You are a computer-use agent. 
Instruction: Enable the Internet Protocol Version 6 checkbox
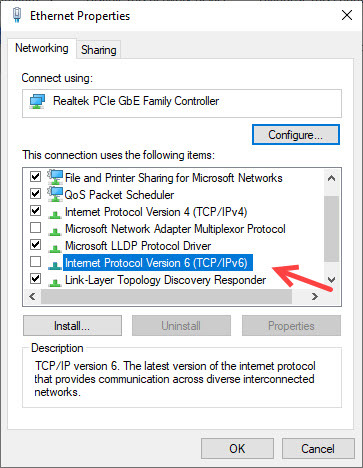click(35, 262)
